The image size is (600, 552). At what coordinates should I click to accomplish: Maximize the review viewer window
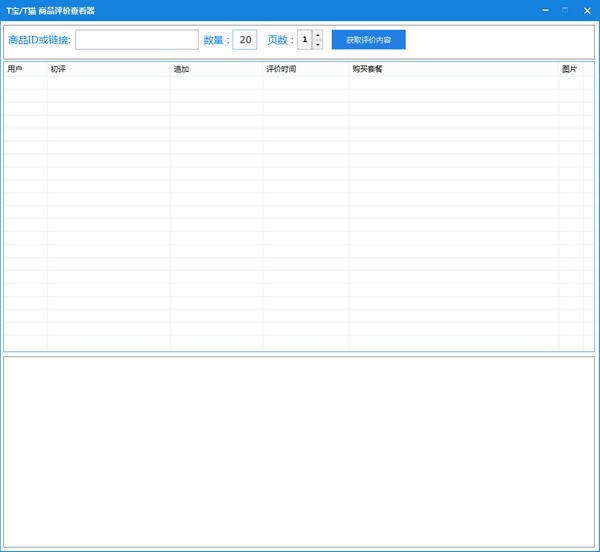(565, 9)
